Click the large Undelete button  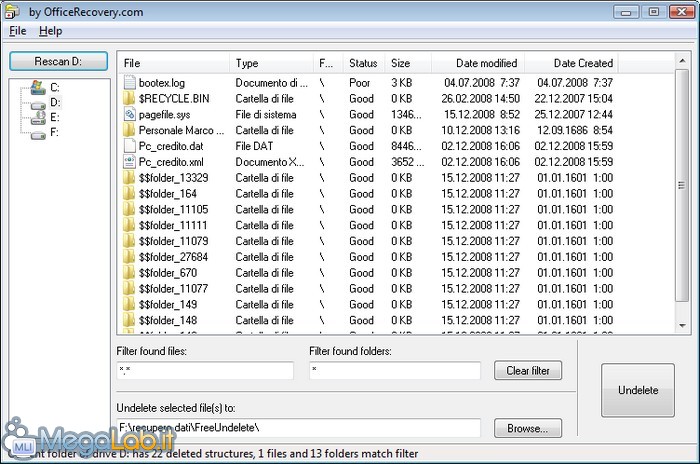(638, 390)
